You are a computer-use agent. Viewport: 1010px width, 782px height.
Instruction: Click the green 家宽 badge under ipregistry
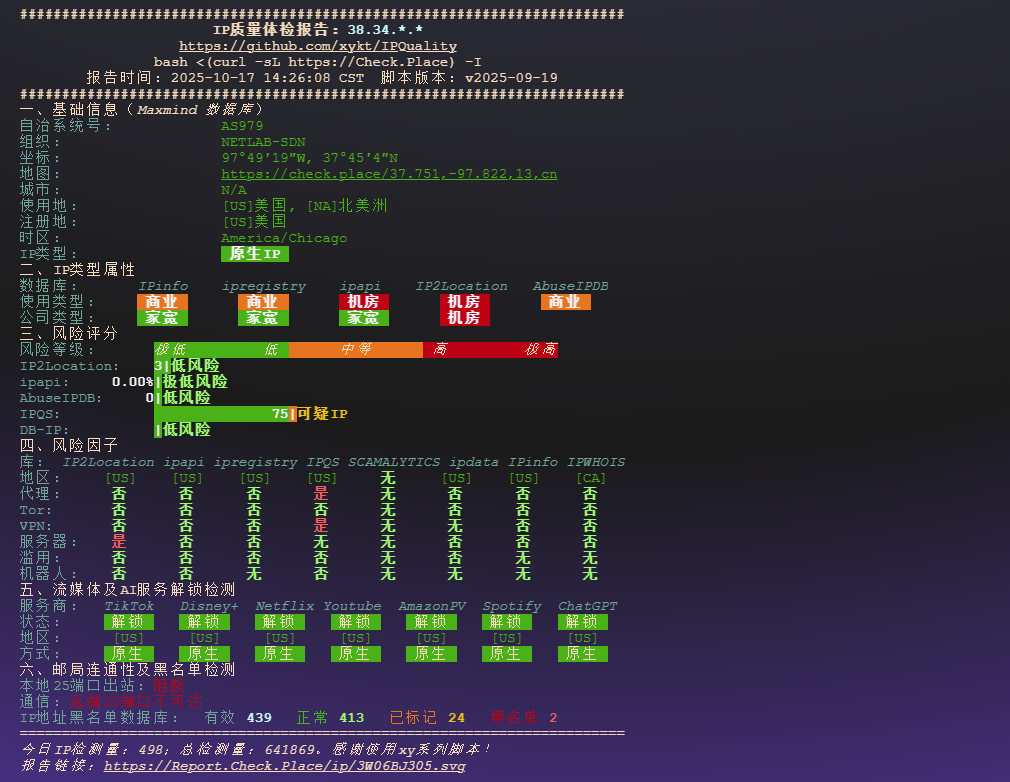click(263, 318)
